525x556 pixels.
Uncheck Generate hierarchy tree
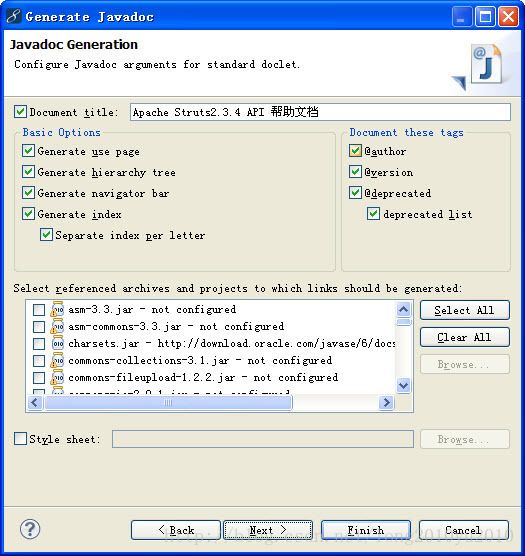coord(28,172)
